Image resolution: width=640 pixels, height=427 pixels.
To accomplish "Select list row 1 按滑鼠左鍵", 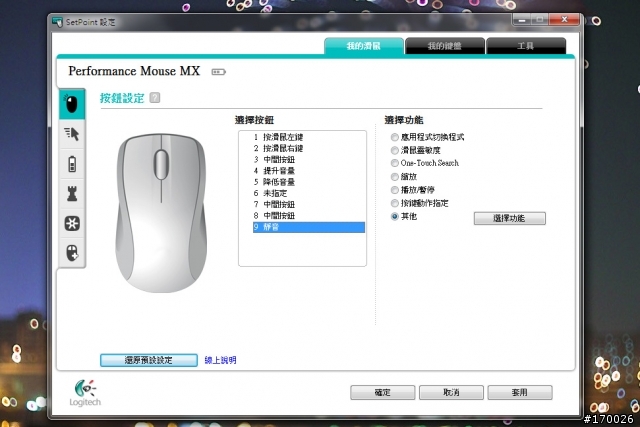I will pos(309,137).
